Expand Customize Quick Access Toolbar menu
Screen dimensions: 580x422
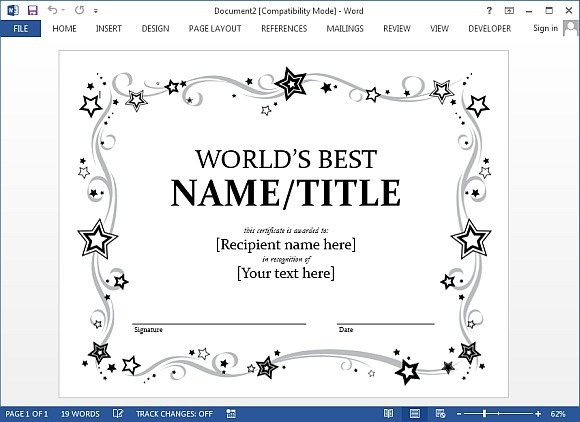(96, 11)
